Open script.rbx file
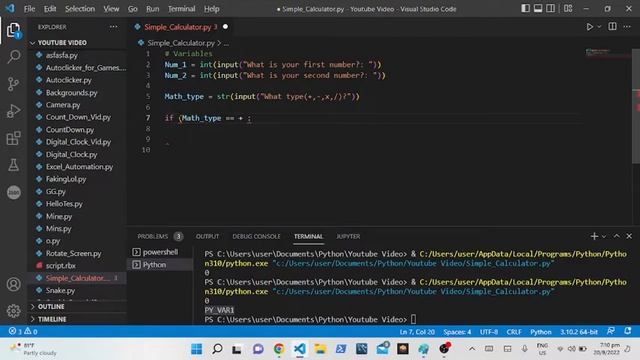 (60, 265)
